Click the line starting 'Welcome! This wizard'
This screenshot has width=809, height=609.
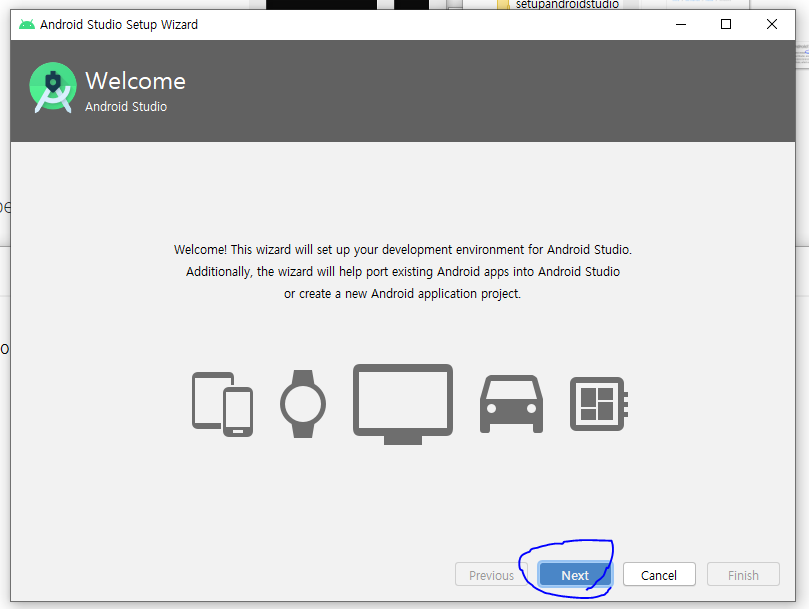coord(403,250)
